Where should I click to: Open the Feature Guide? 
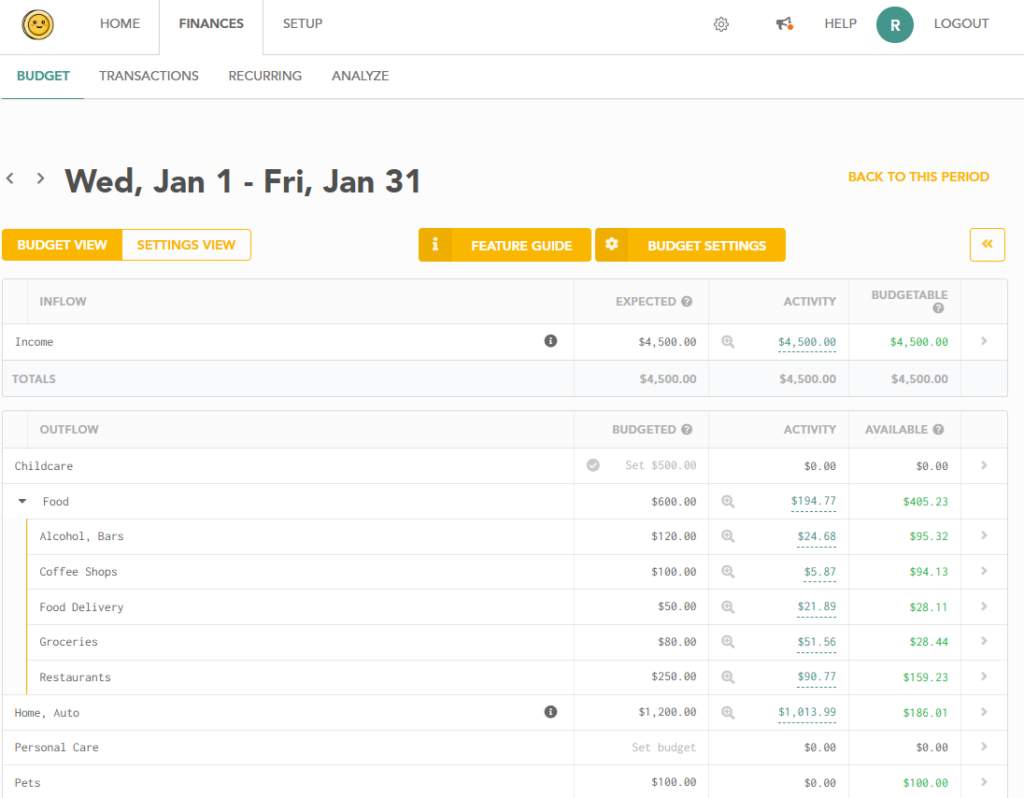click(504, 244)
